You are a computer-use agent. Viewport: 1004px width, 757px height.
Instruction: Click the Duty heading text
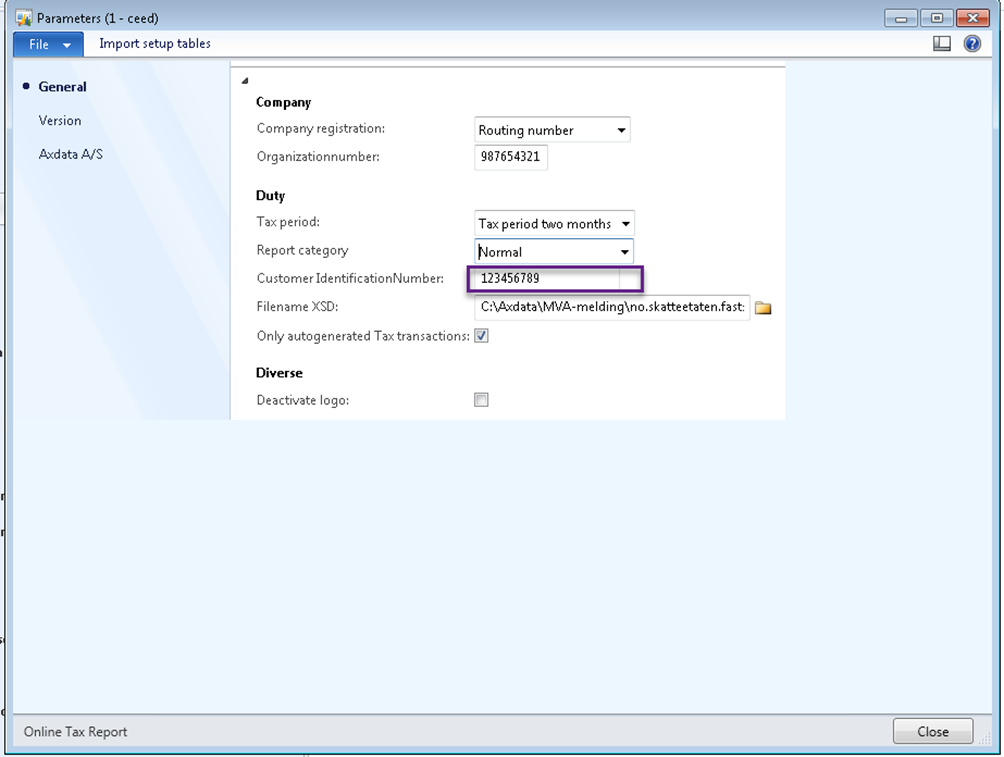[270, 196]
